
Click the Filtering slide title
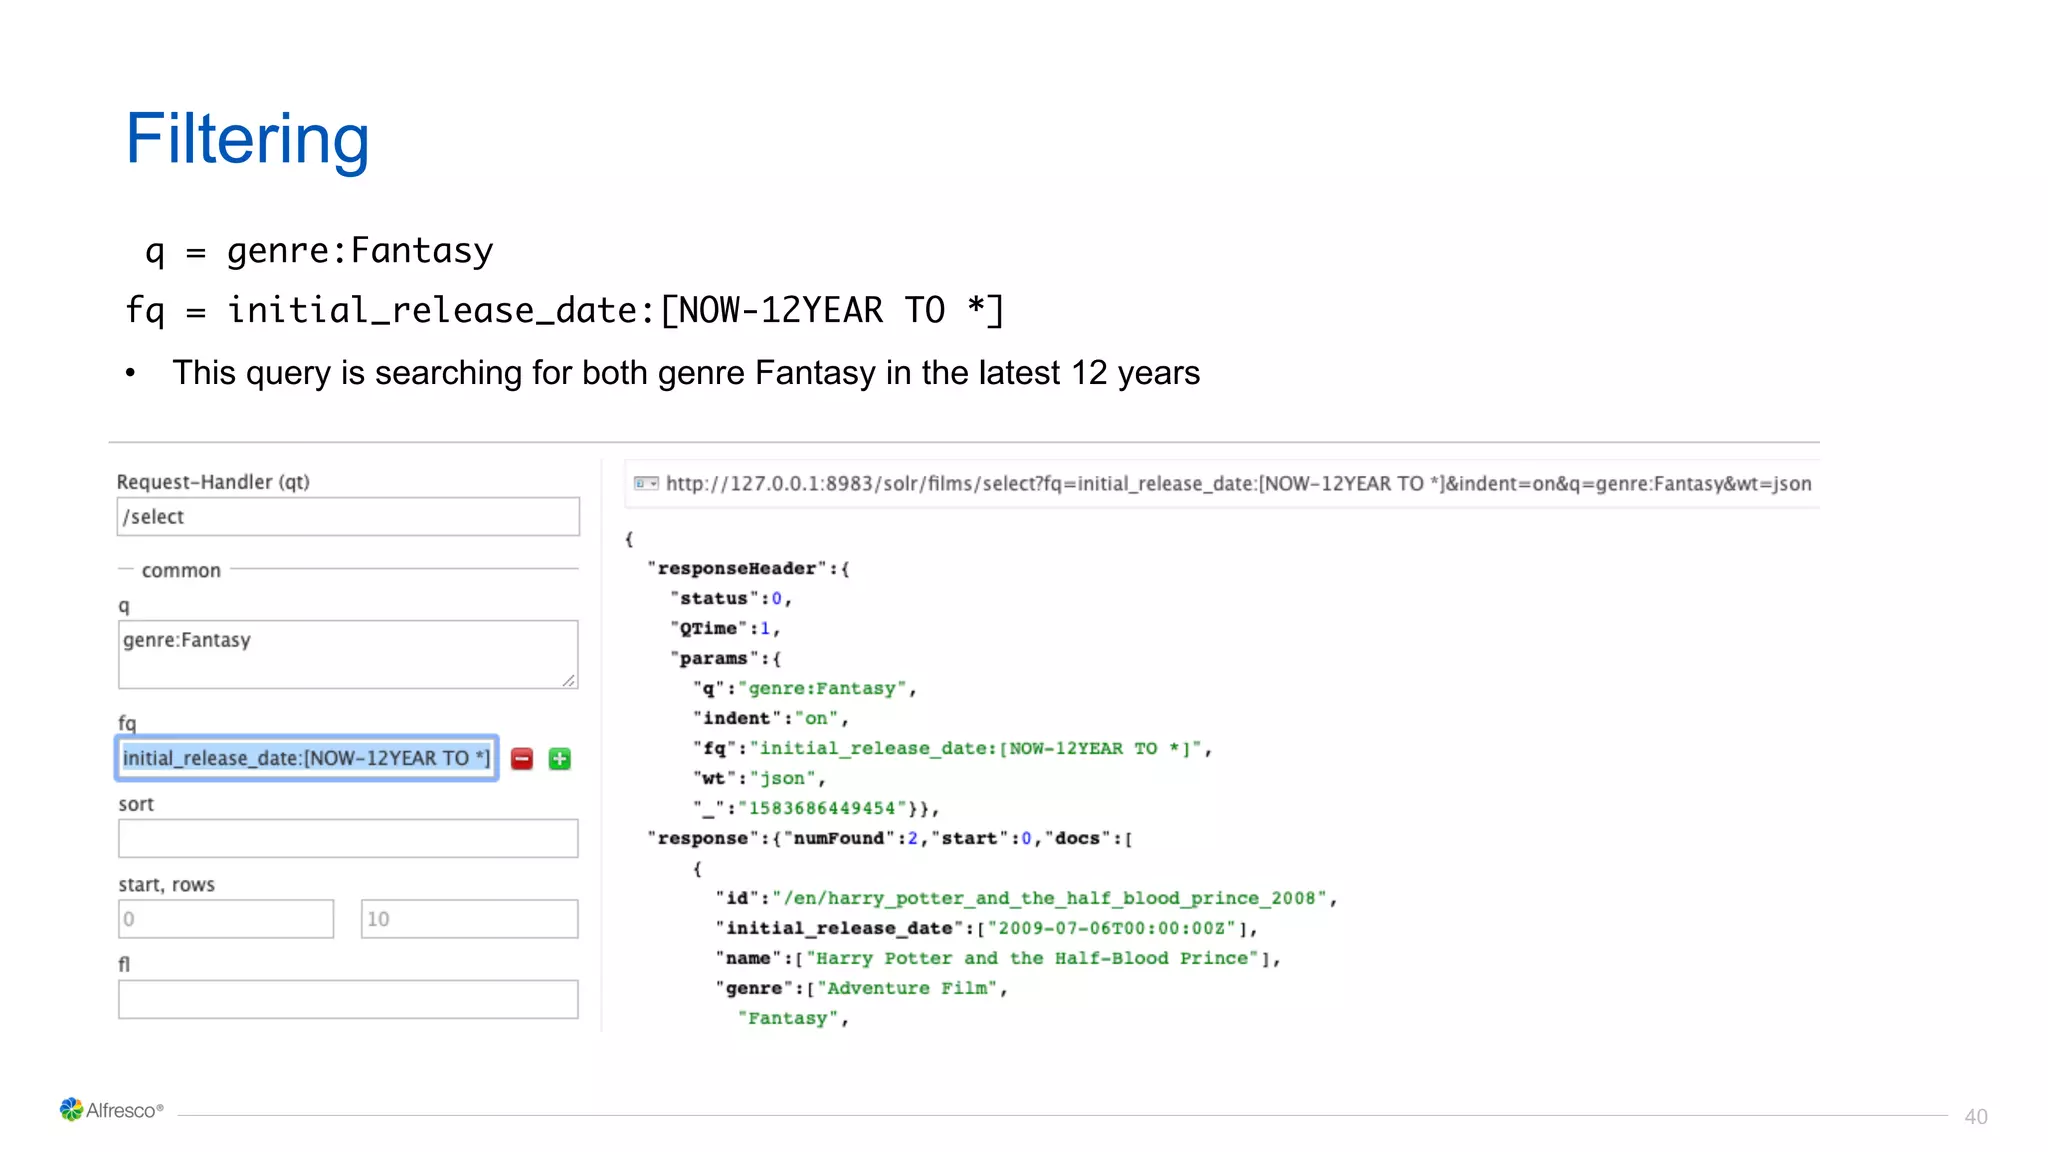click(x=247, y=139)
